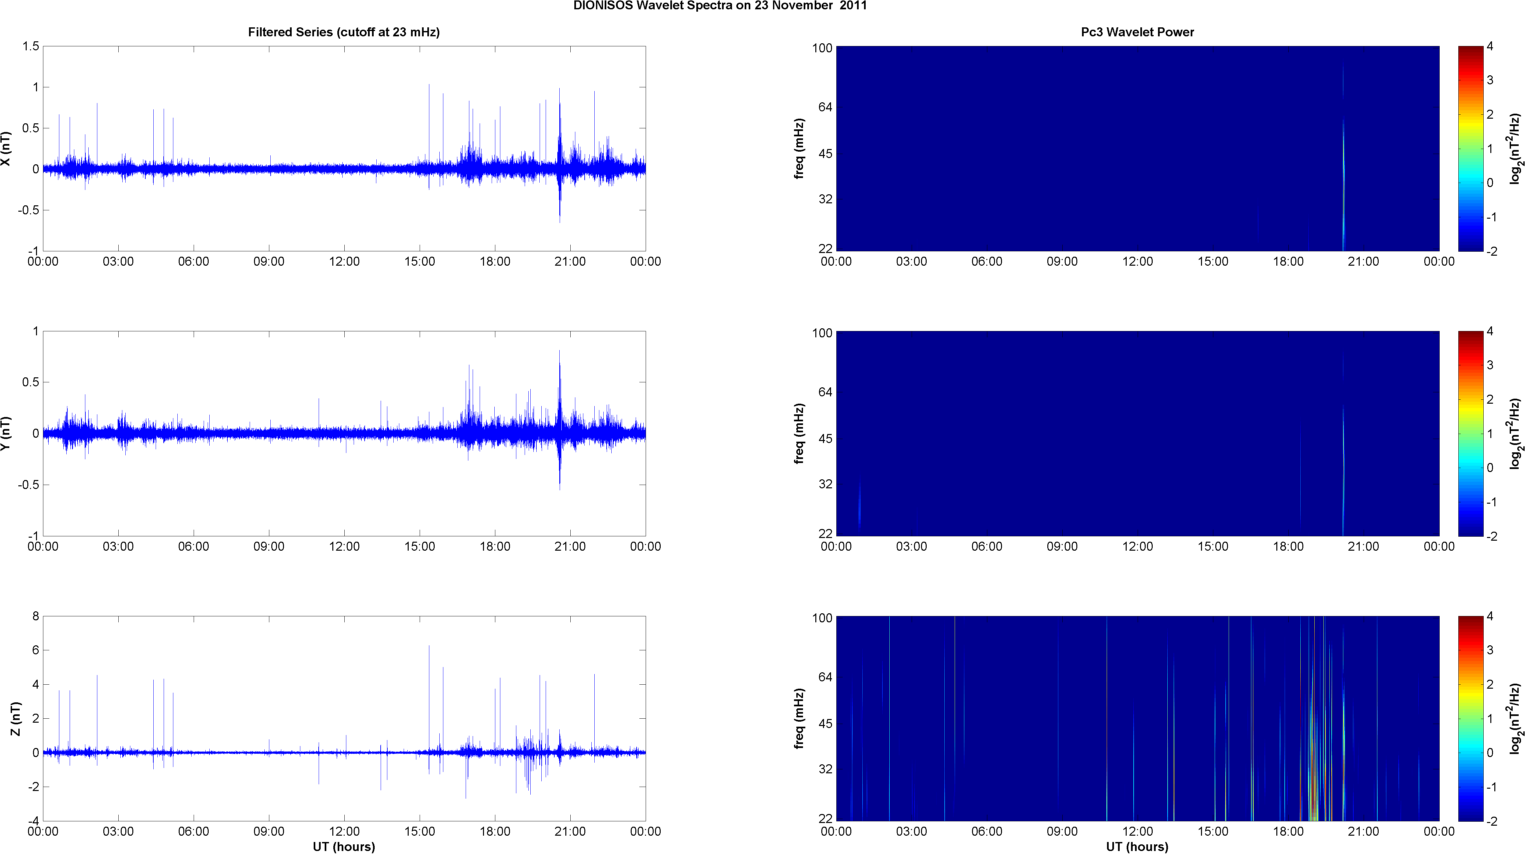Click the colorbar beside the Z spectrogram
The width and height of the screenshot is (1525, 854).
pyautogui.click(x=1470, y=719)
